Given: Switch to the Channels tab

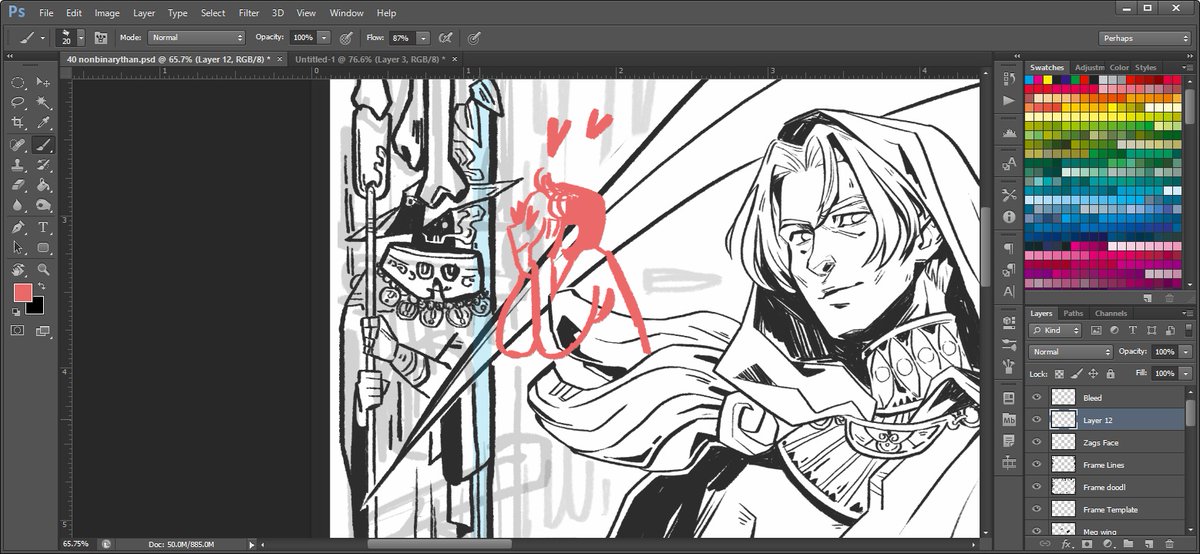Looking at the screenshot, I should [1111, 313].
